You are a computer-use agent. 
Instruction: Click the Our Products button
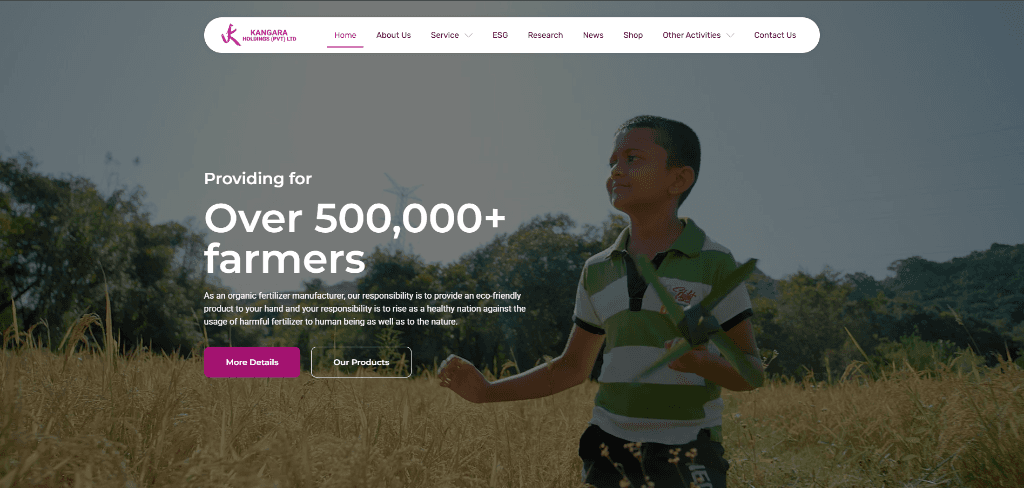(361, 362)
